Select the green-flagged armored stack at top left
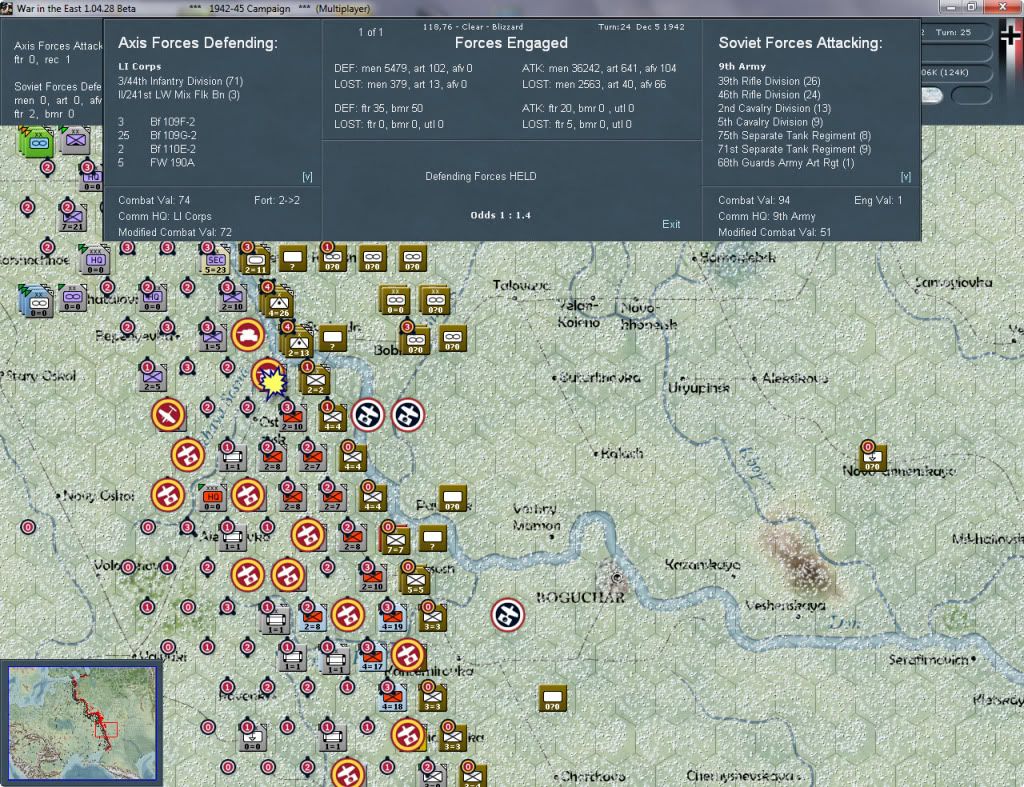Image resolution: width=1024 pixels, height=787 pixels. pyautogui.click(x=37, y=142)
